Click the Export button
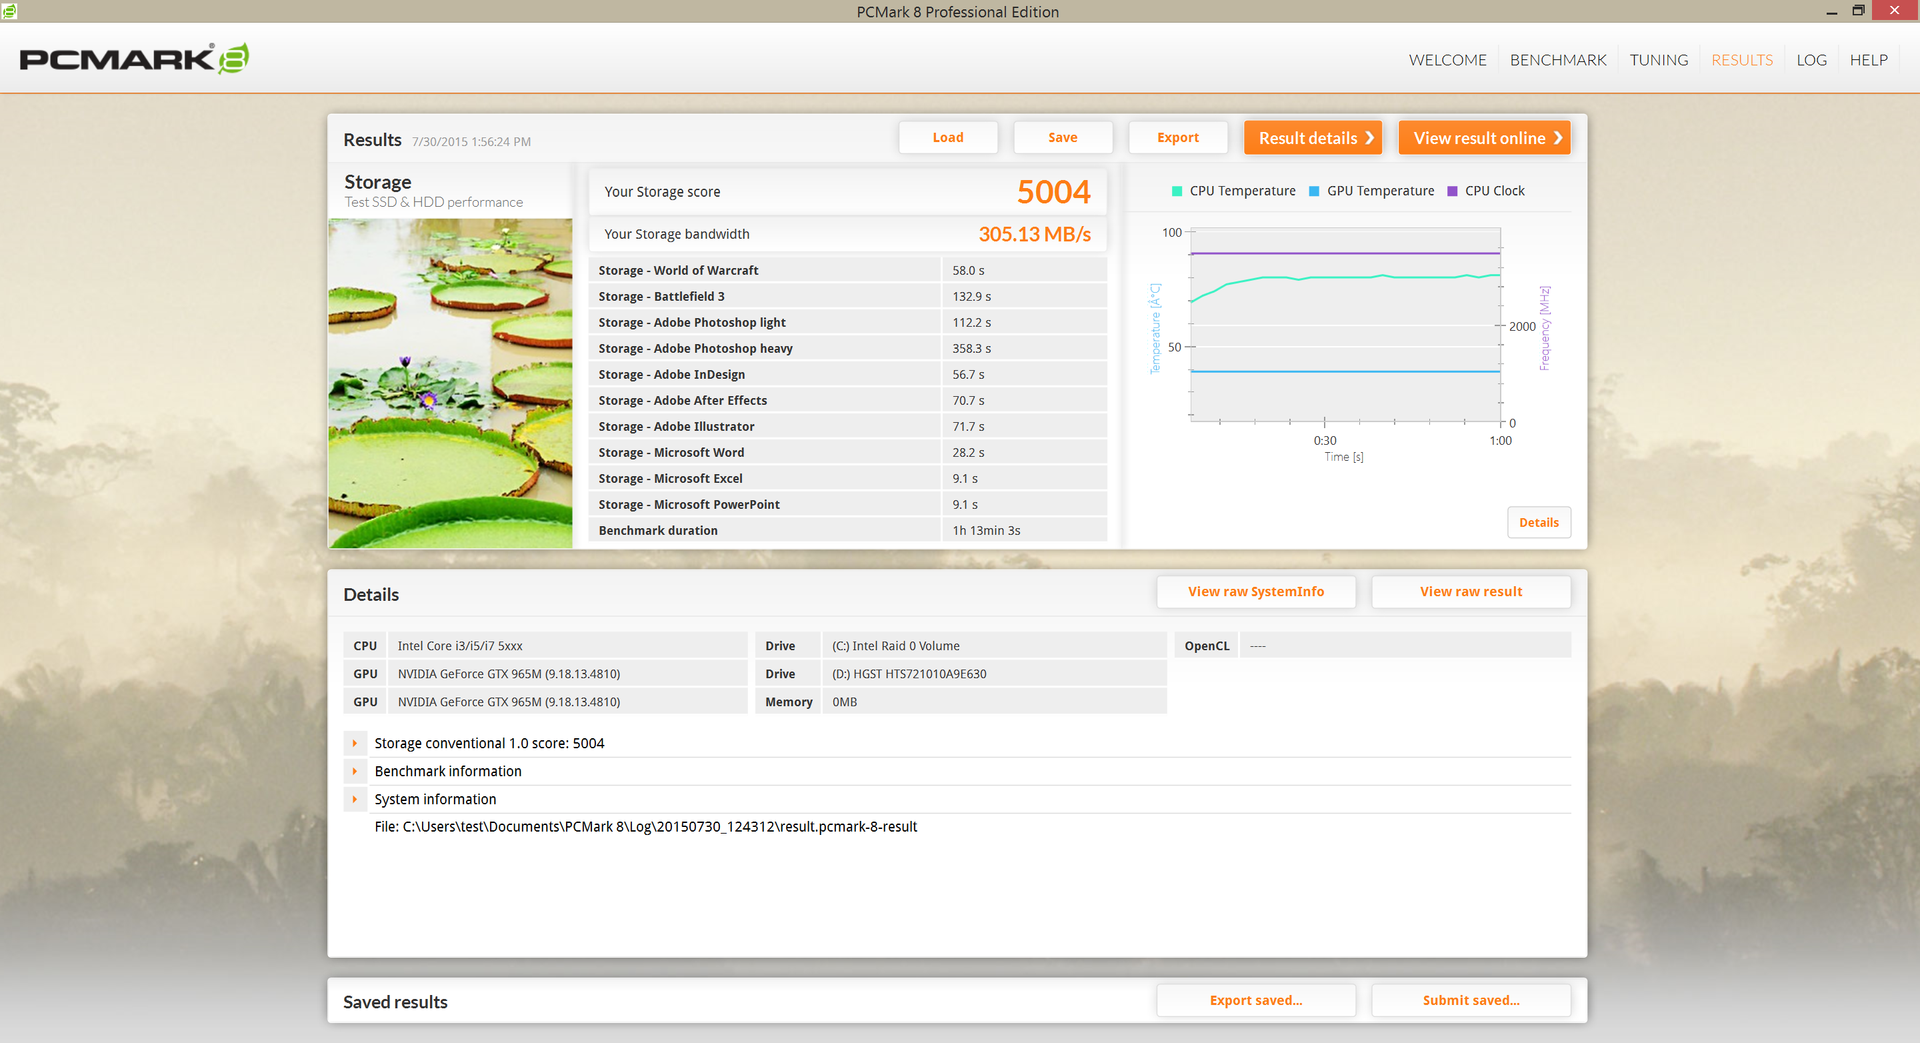This screenshot has width=1920, height=1043. point(1178,138)
